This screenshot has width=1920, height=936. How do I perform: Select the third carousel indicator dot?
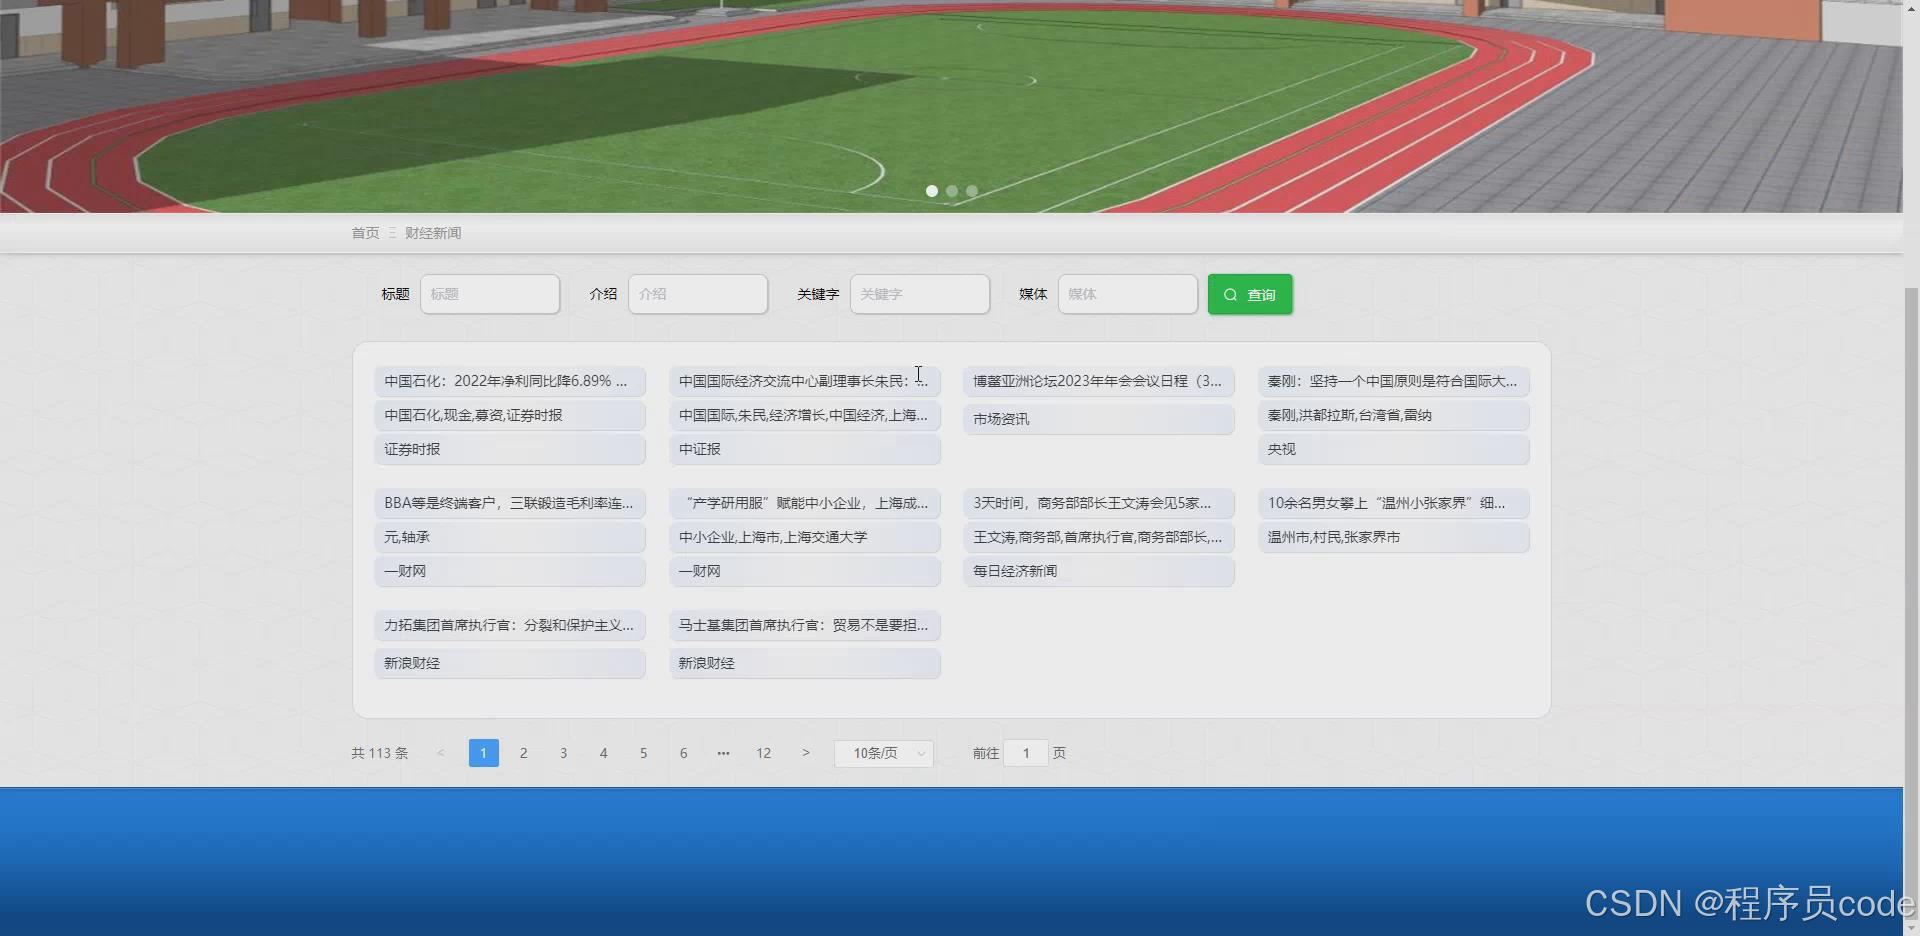(971, 191)
